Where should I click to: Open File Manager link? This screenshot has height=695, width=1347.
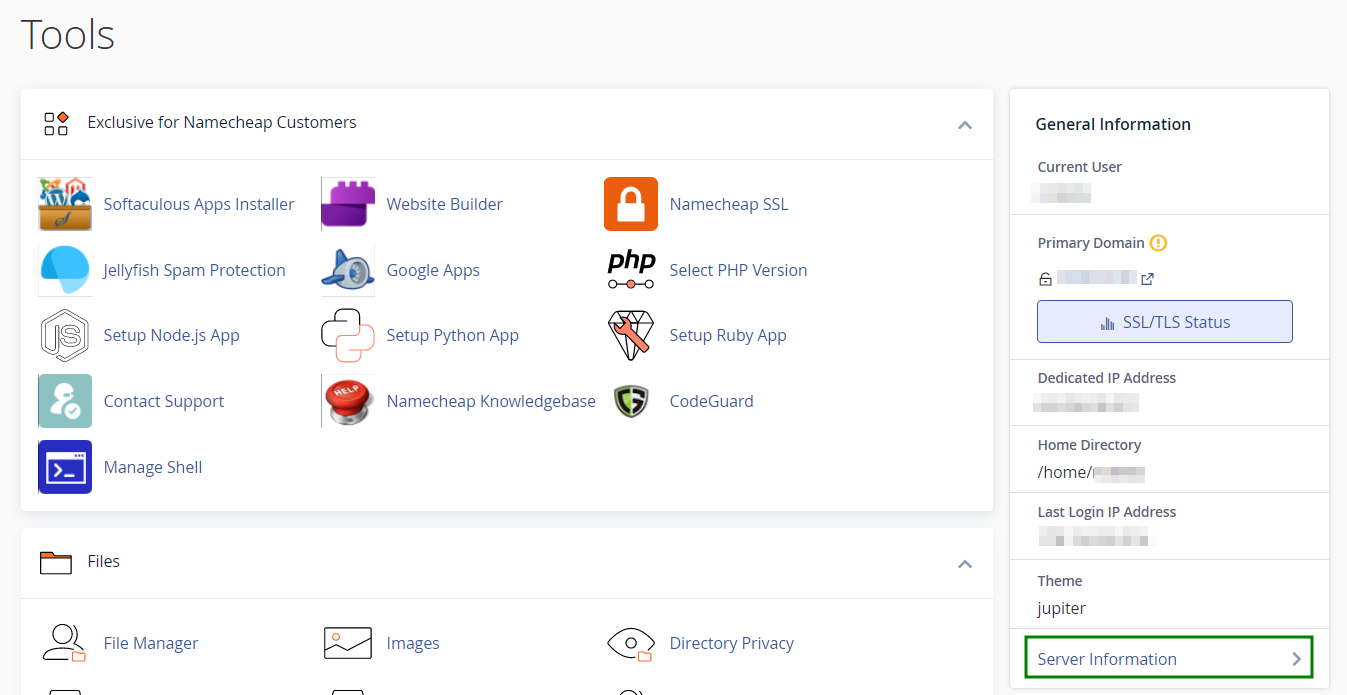(x=151, y=643)
